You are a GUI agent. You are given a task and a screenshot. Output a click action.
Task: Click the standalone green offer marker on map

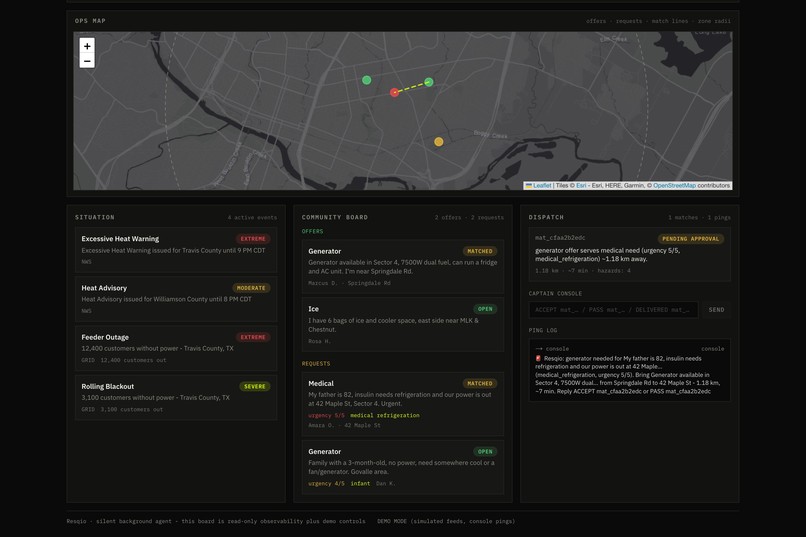(x=367, y=80)
